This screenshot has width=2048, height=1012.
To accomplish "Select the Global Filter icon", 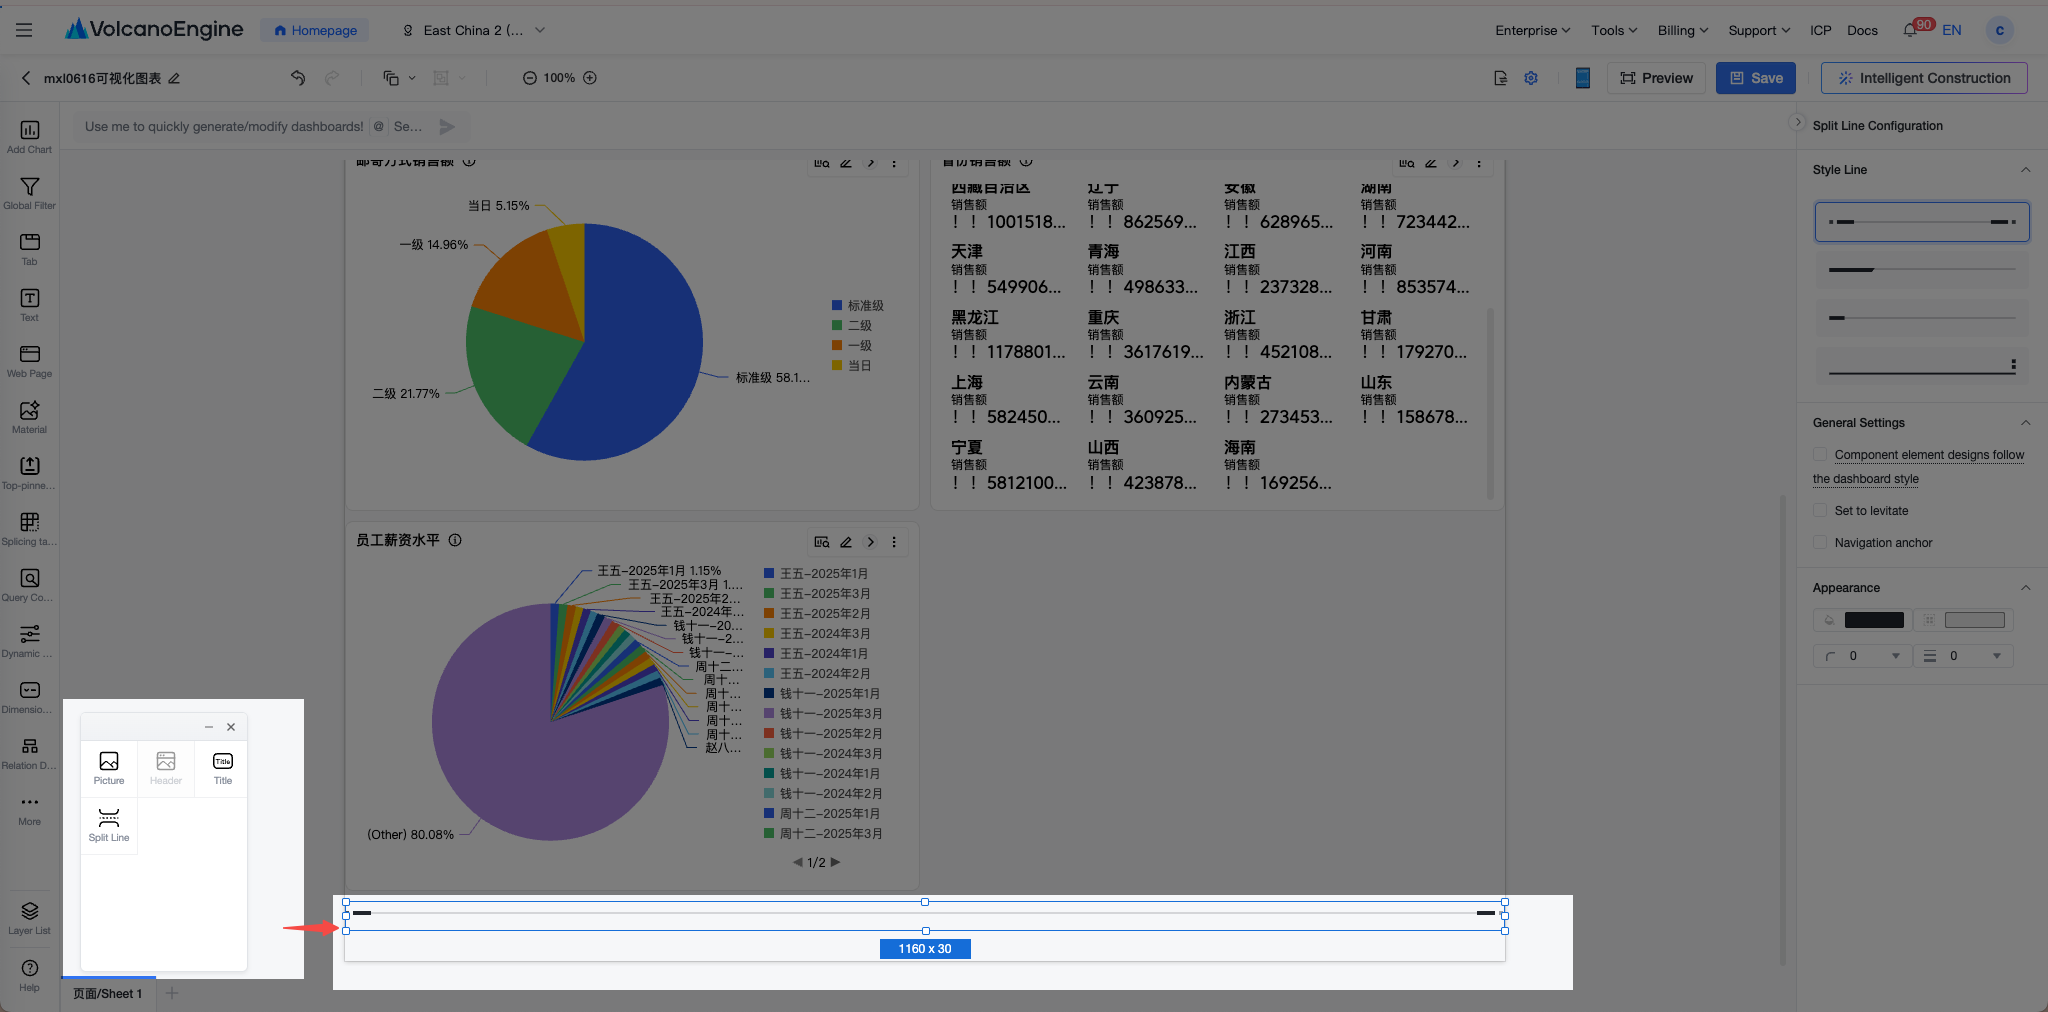I will pos(29,193).
